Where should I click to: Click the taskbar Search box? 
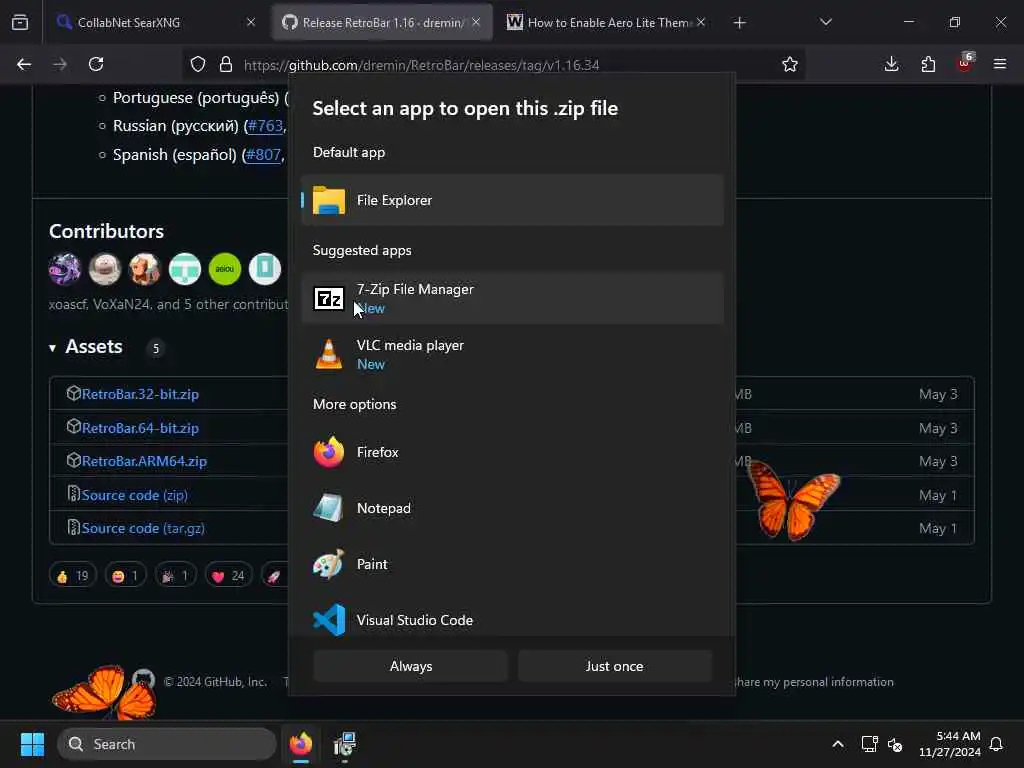[x=167, y=744]
